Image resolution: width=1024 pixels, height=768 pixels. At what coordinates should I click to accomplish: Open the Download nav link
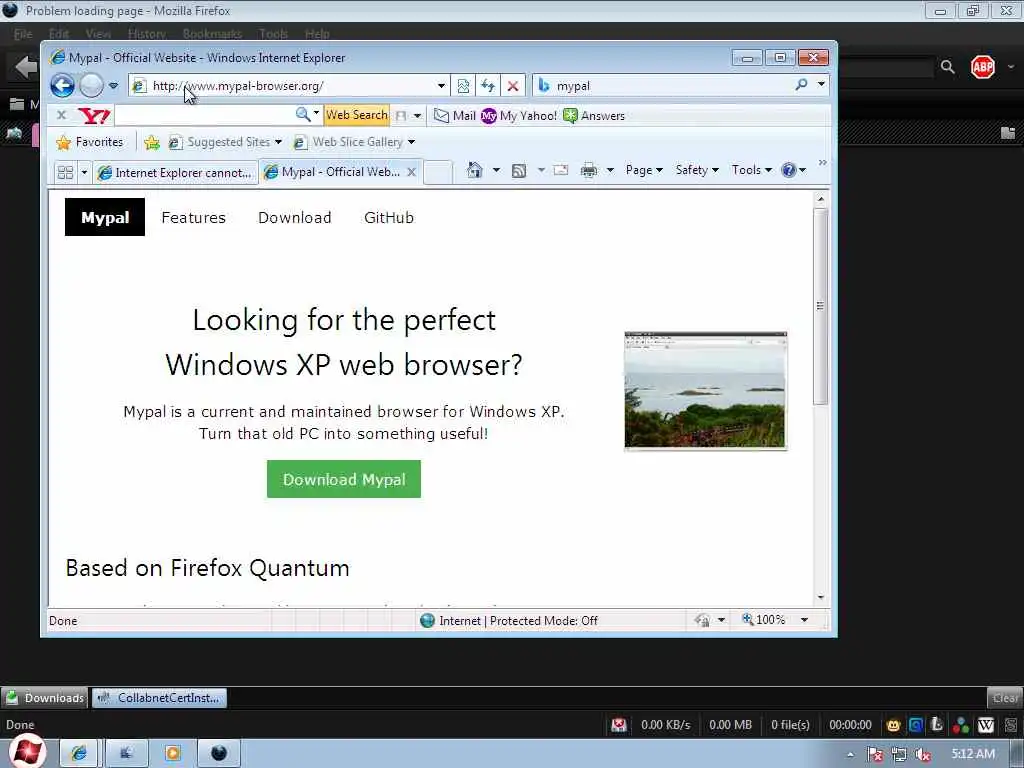[295, 217]
